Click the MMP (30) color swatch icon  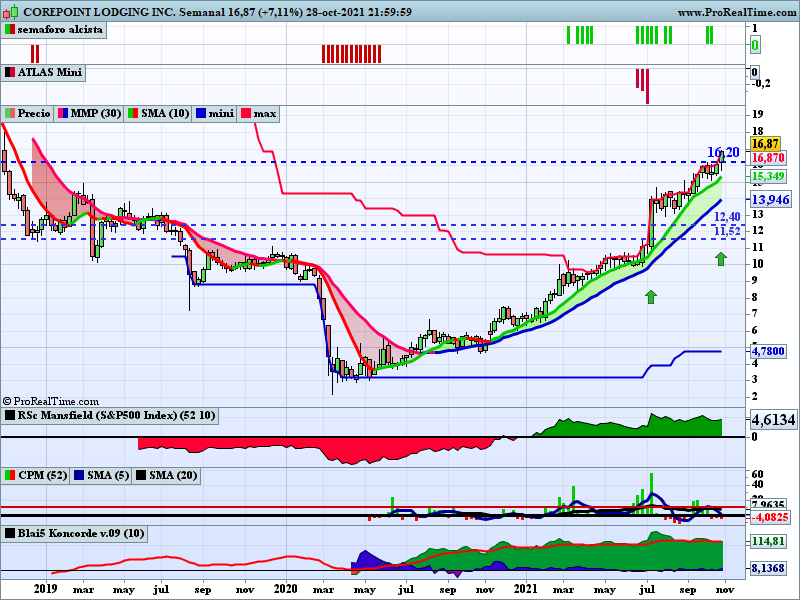(x=63, y=113)
